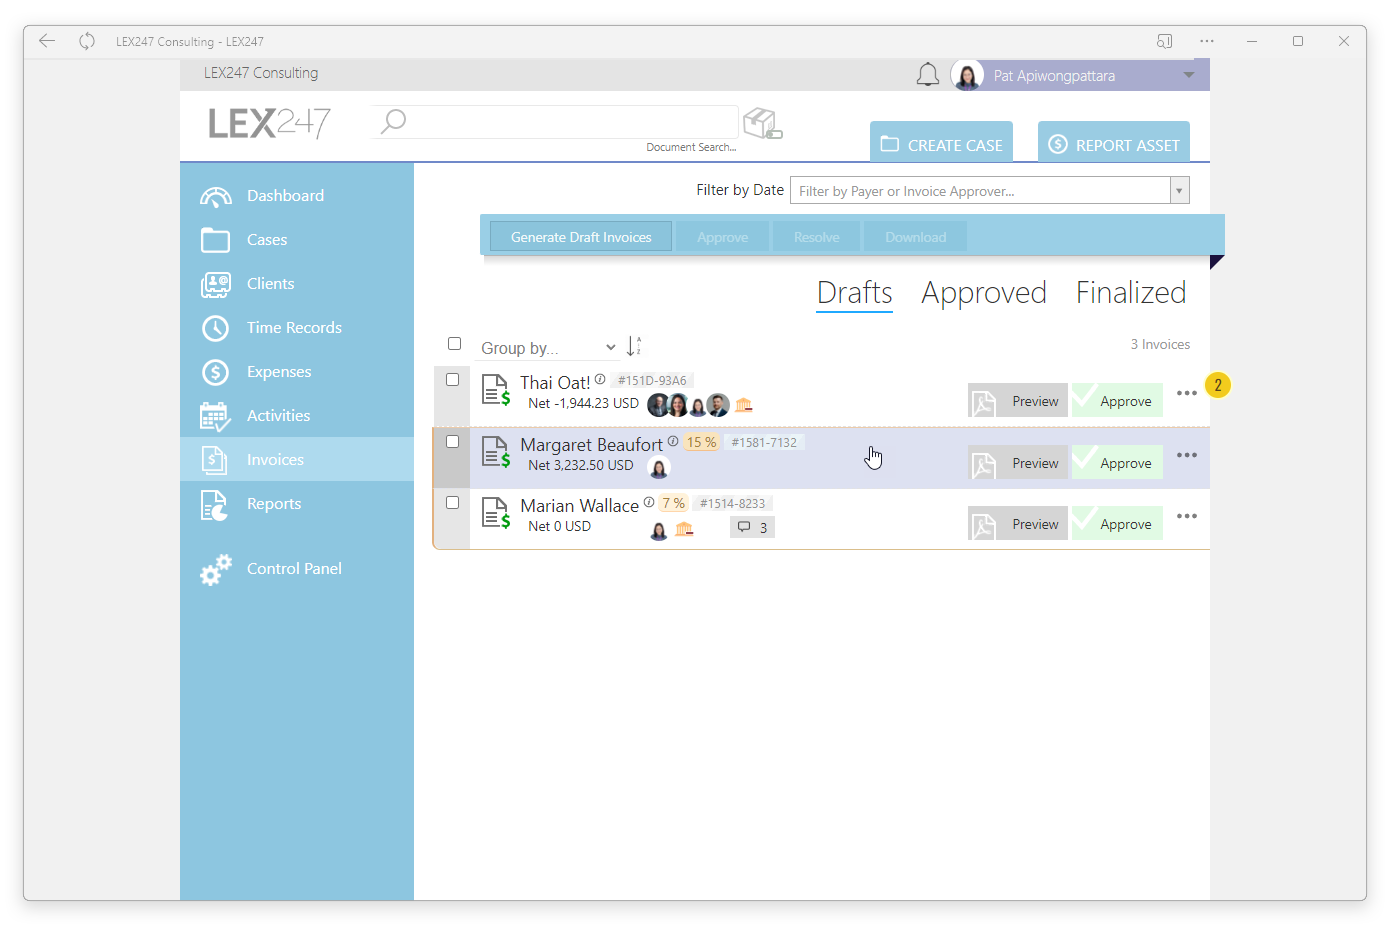
Task: Click more options for Marian Wallace invoice
Action: point(1187,516)
